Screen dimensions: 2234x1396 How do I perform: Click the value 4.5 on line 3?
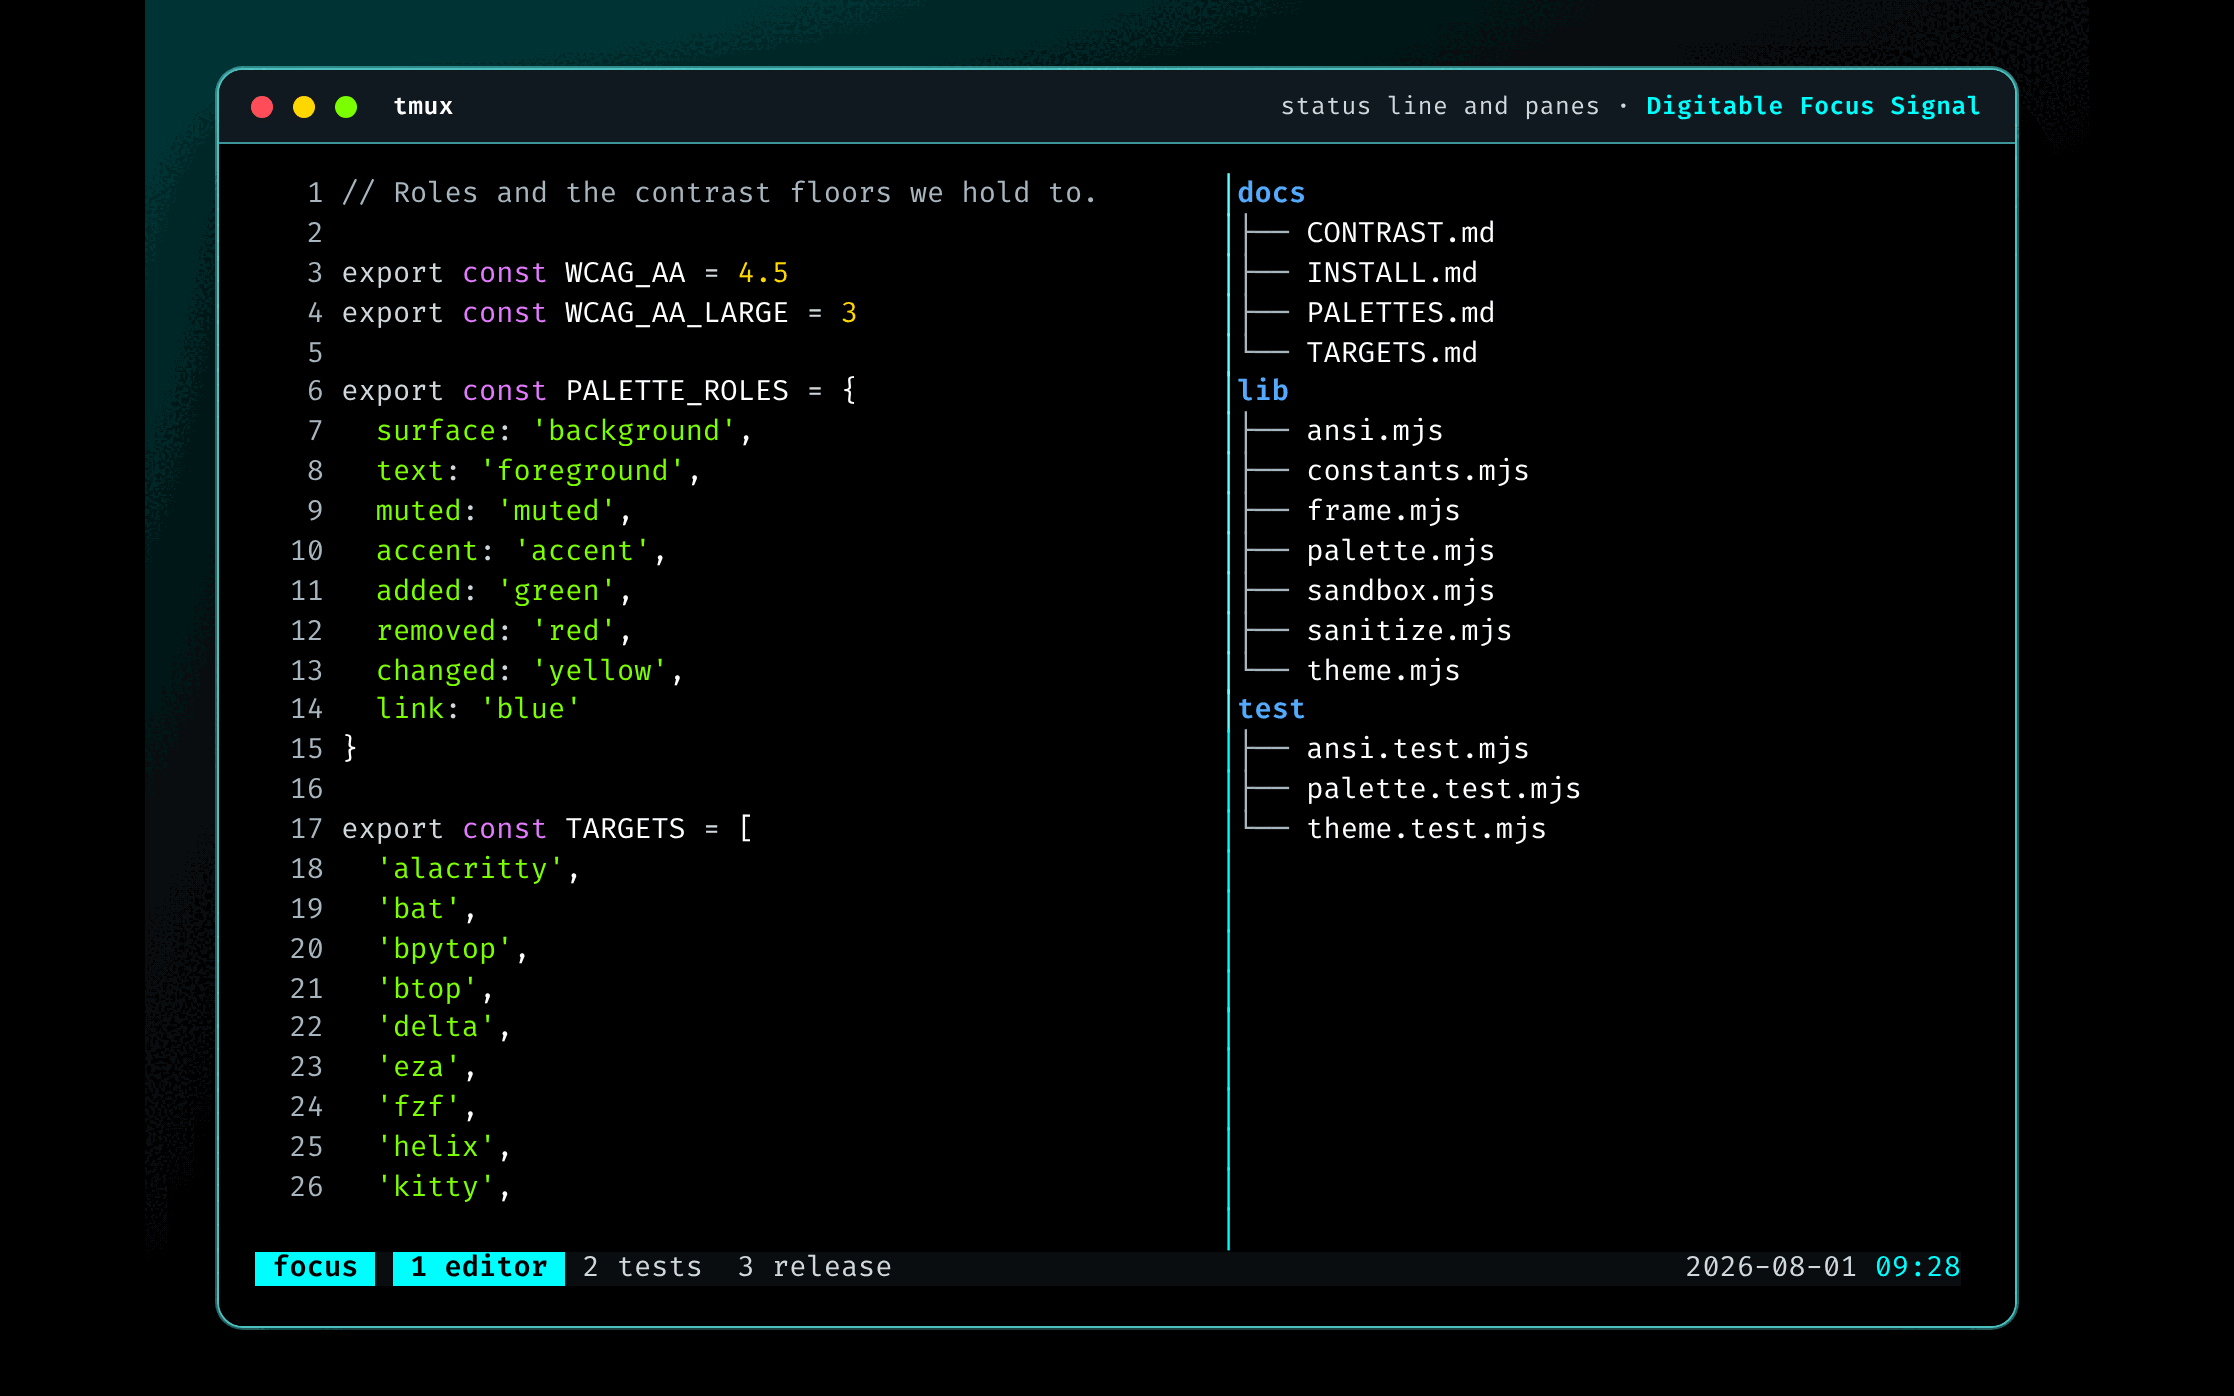[x=763, y=272]
